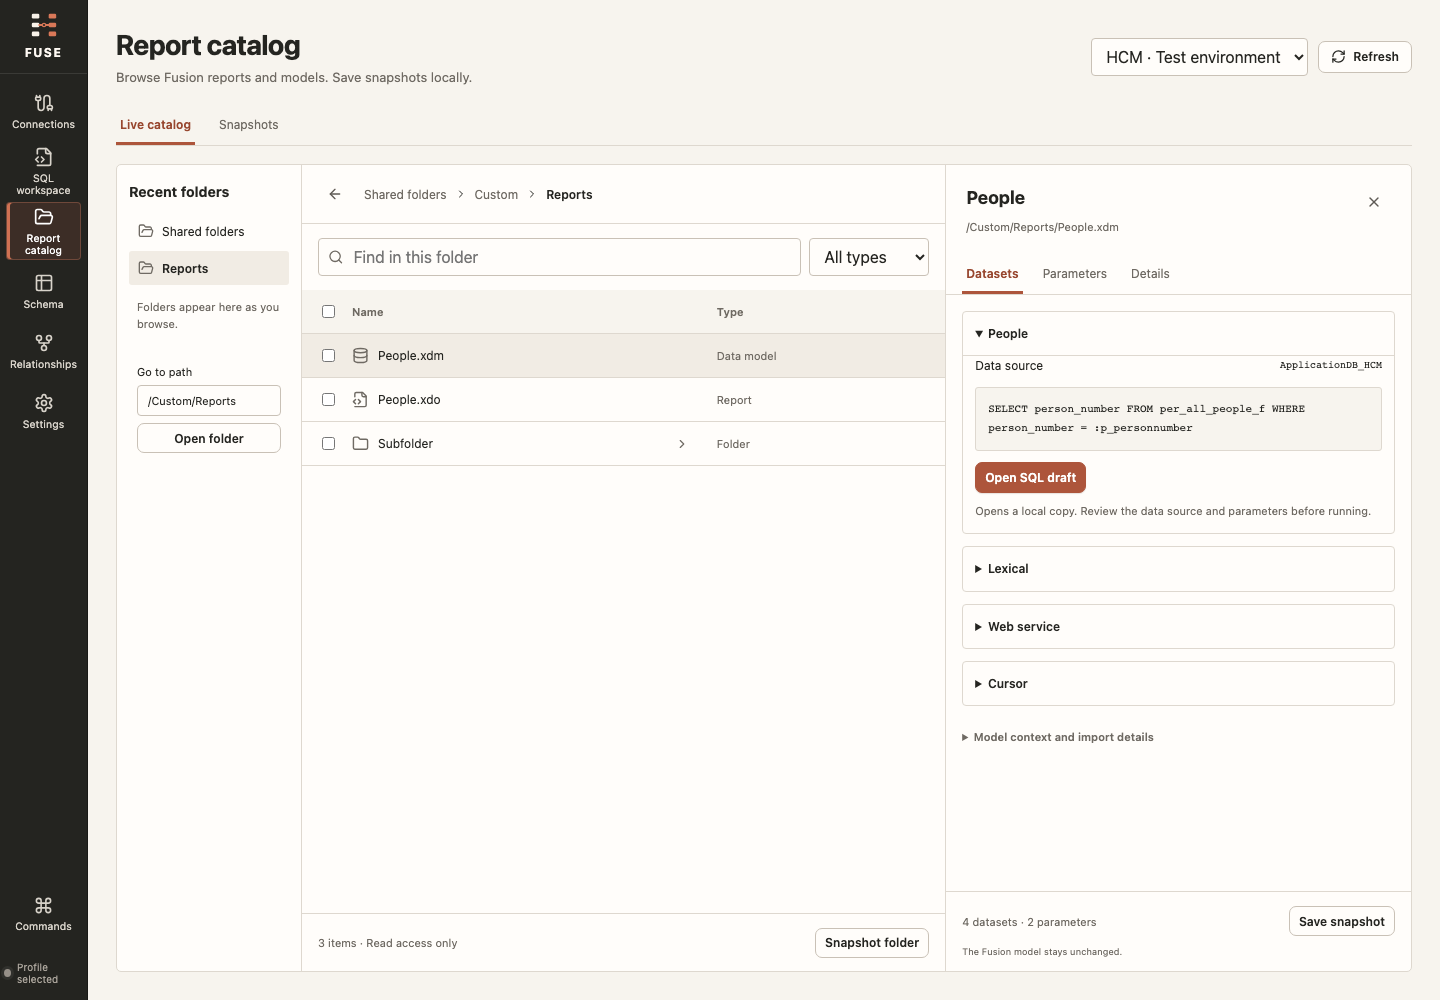This screenshot has width=1440, height=1000.
Task: Click the FUSE logo
Action: (43, 36)
